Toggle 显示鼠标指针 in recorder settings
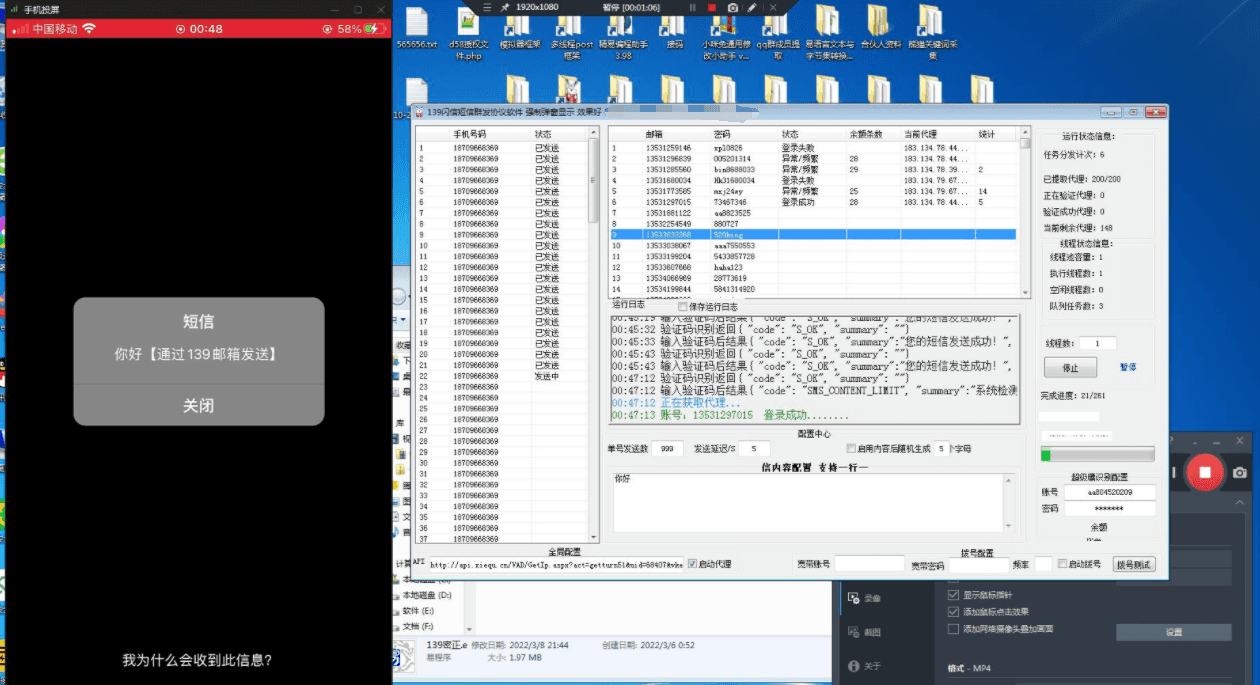Viewport: 1260px width, 685px height. pyautogui.click(x=953, y=595)
